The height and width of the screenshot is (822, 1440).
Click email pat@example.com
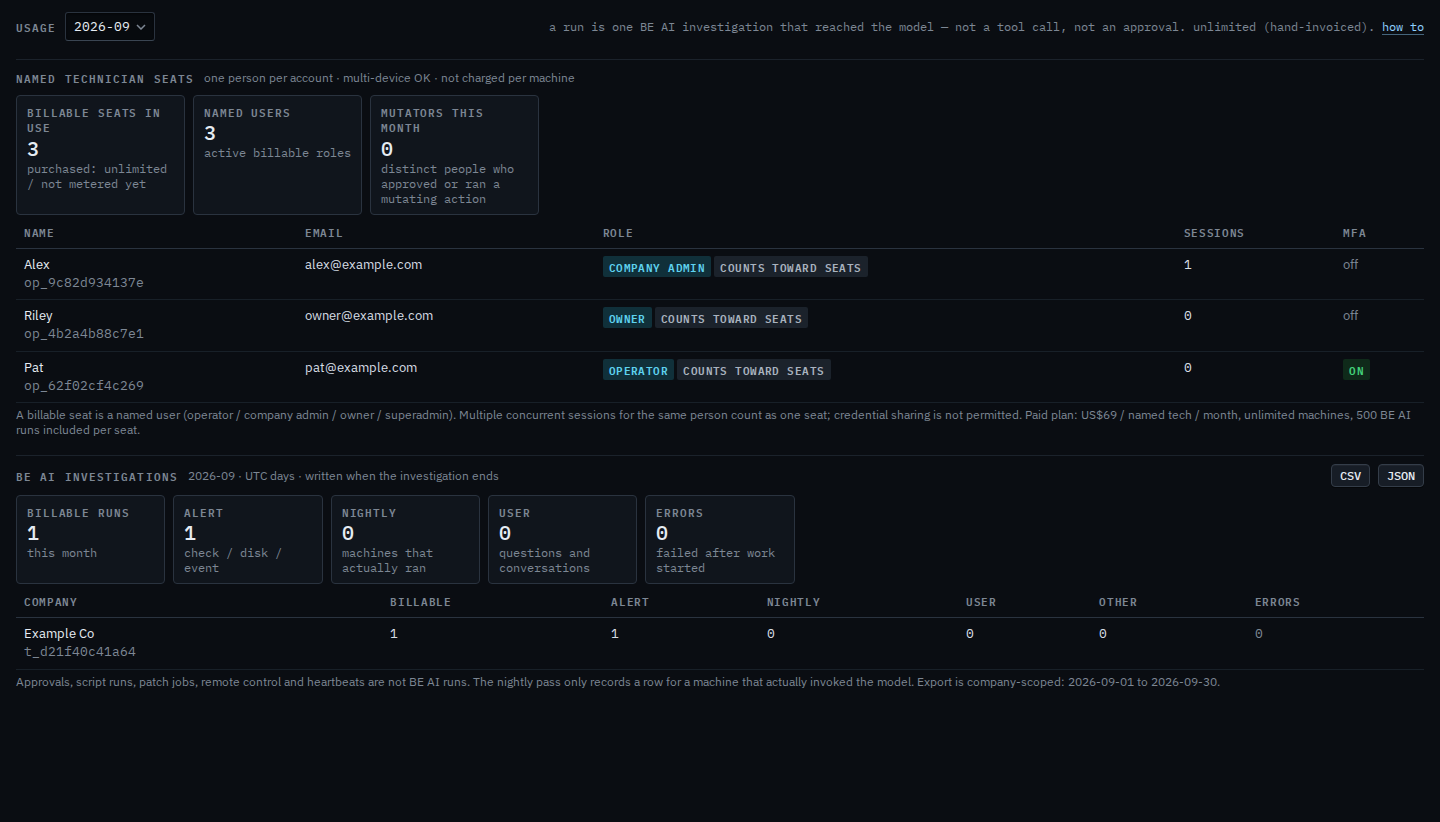pyautogui.click(x=361, y=368)
